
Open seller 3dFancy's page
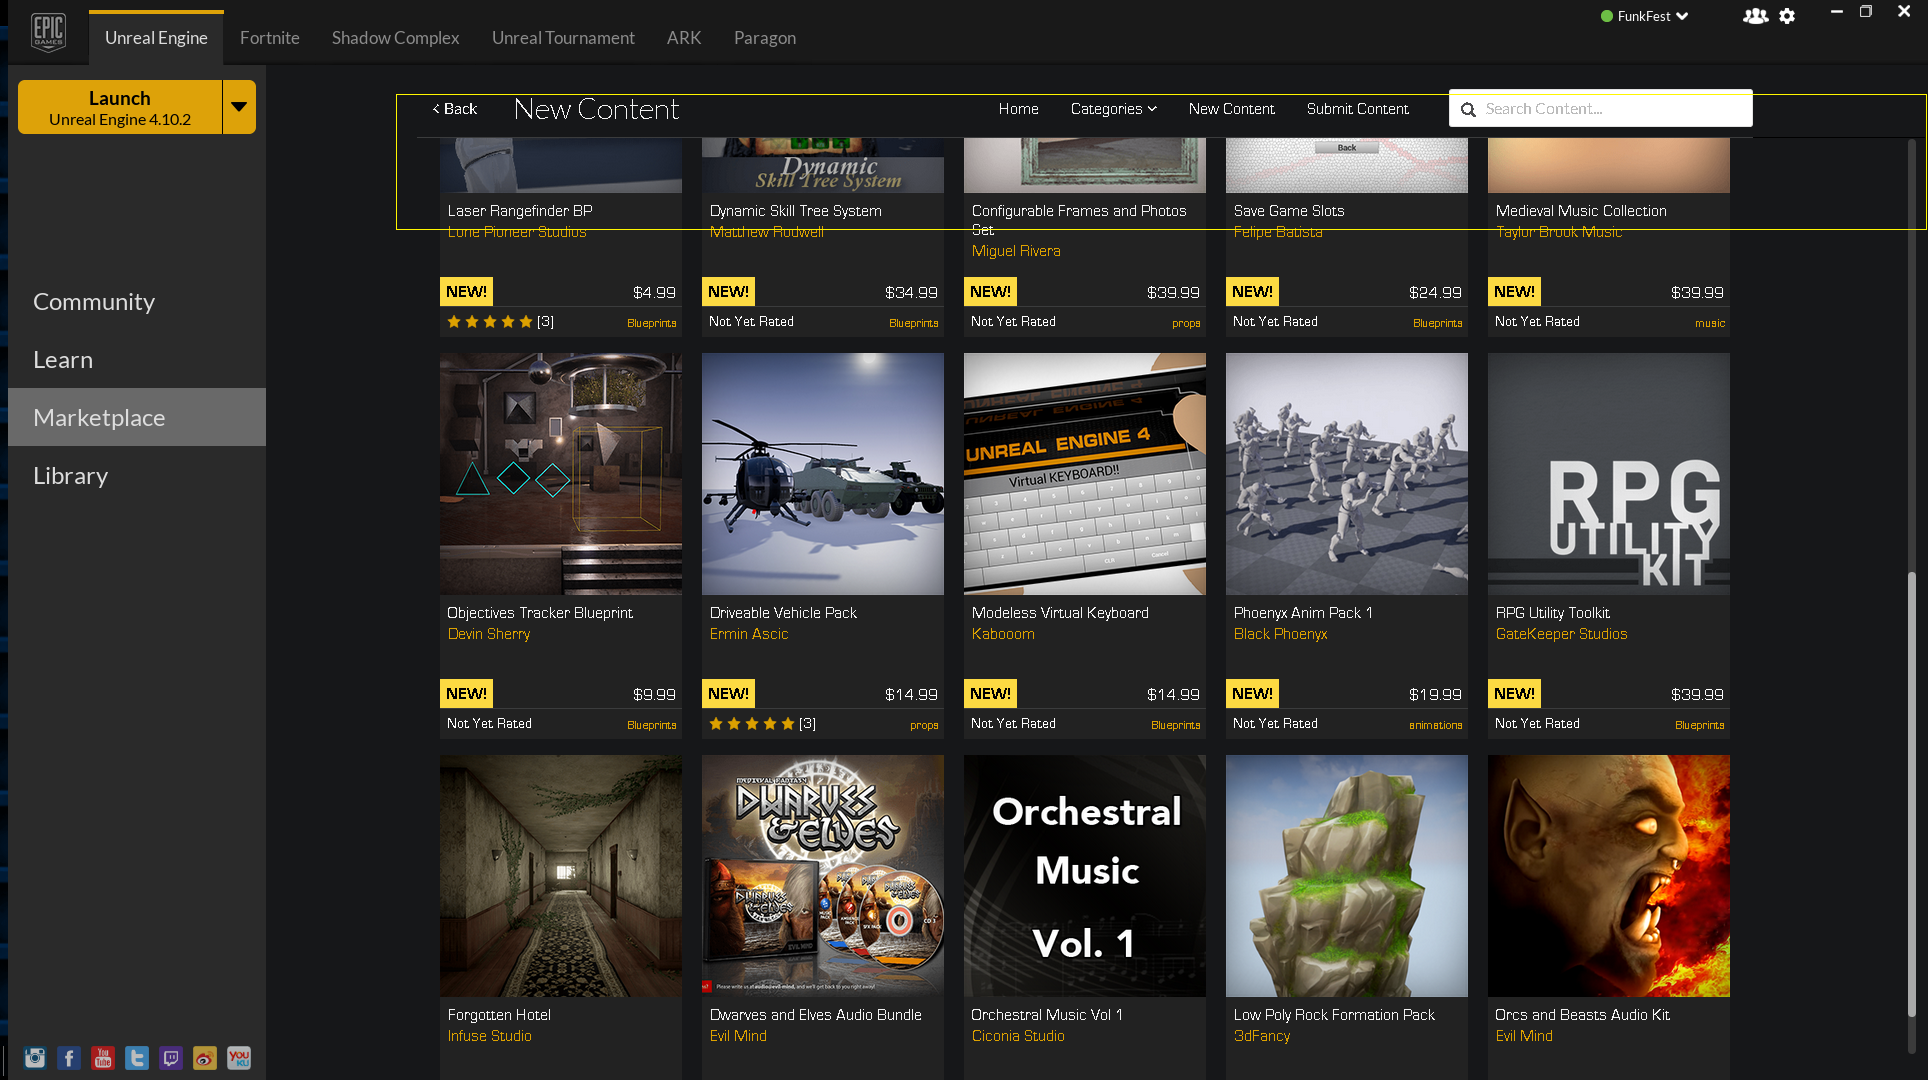(x=1262, y=1036)
